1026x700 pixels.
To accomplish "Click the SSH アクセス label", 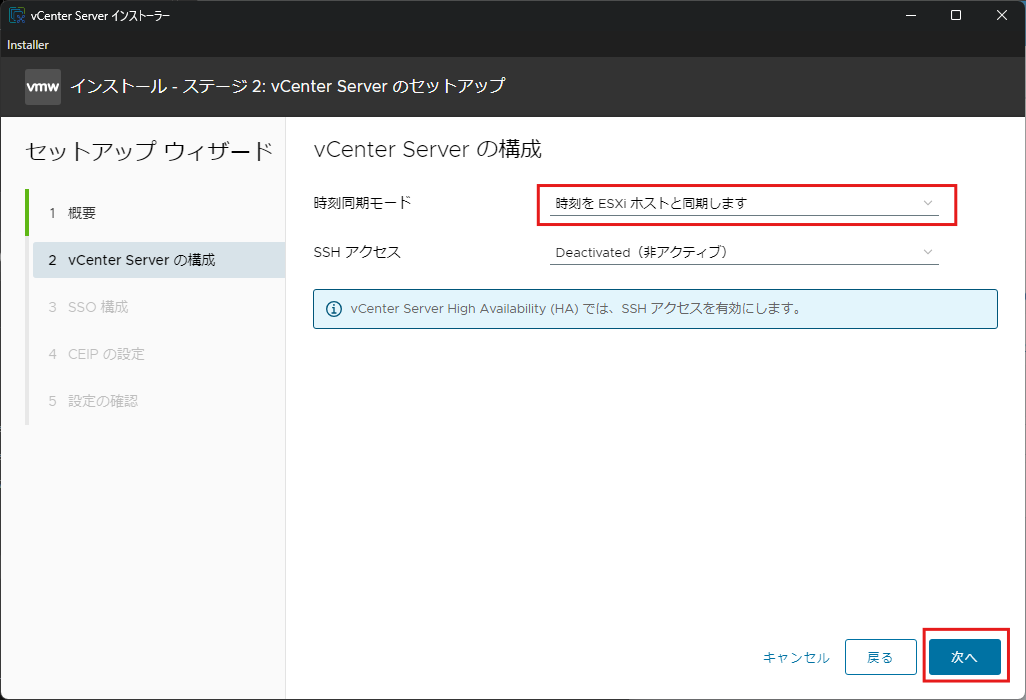I will 357,252.
